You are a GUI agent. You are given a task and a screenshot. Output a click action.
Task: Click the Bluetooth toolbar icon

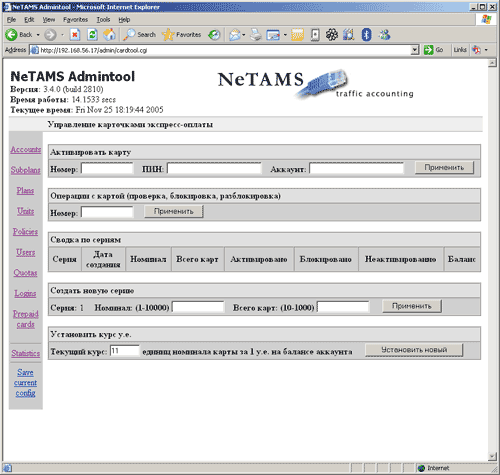click(366, 35)
